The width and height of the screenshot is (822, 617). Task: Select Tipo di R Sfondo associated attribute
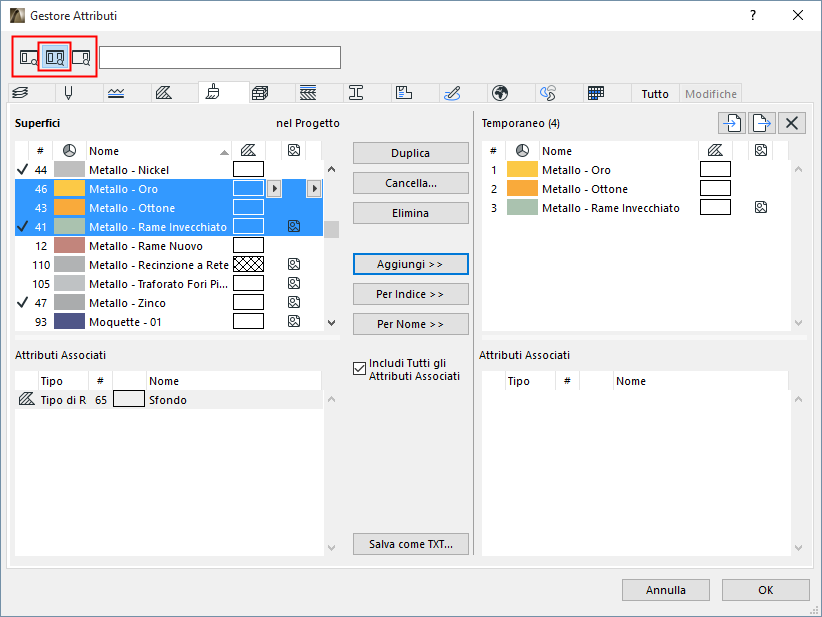click(169, 400)
